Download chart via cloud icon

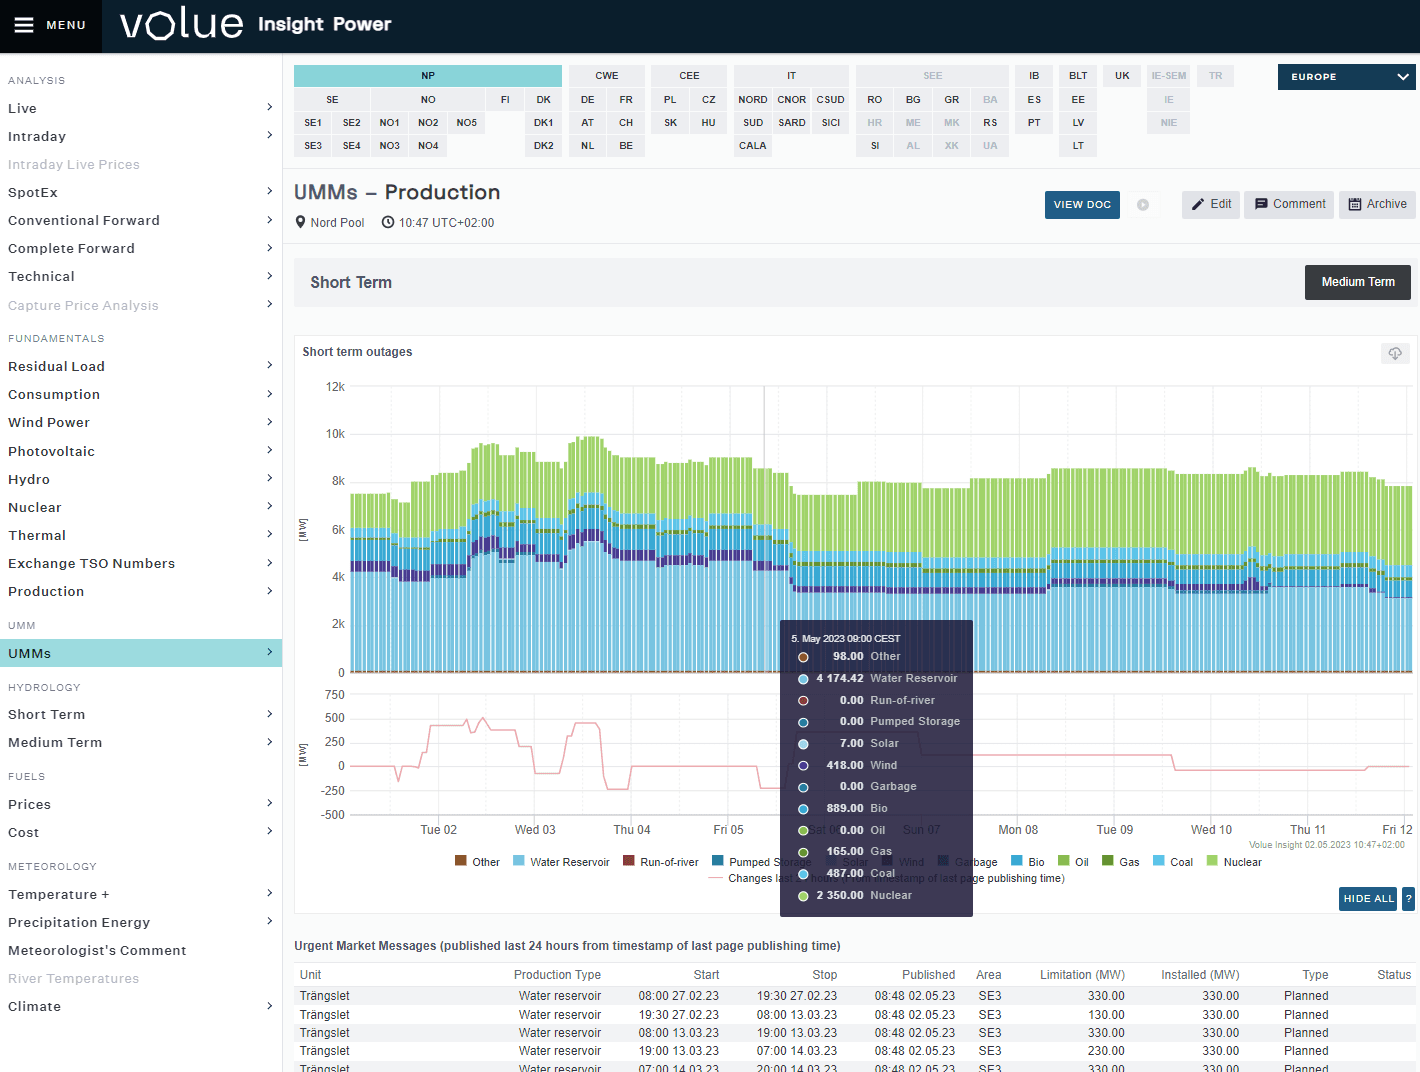tap(1394, 353)
